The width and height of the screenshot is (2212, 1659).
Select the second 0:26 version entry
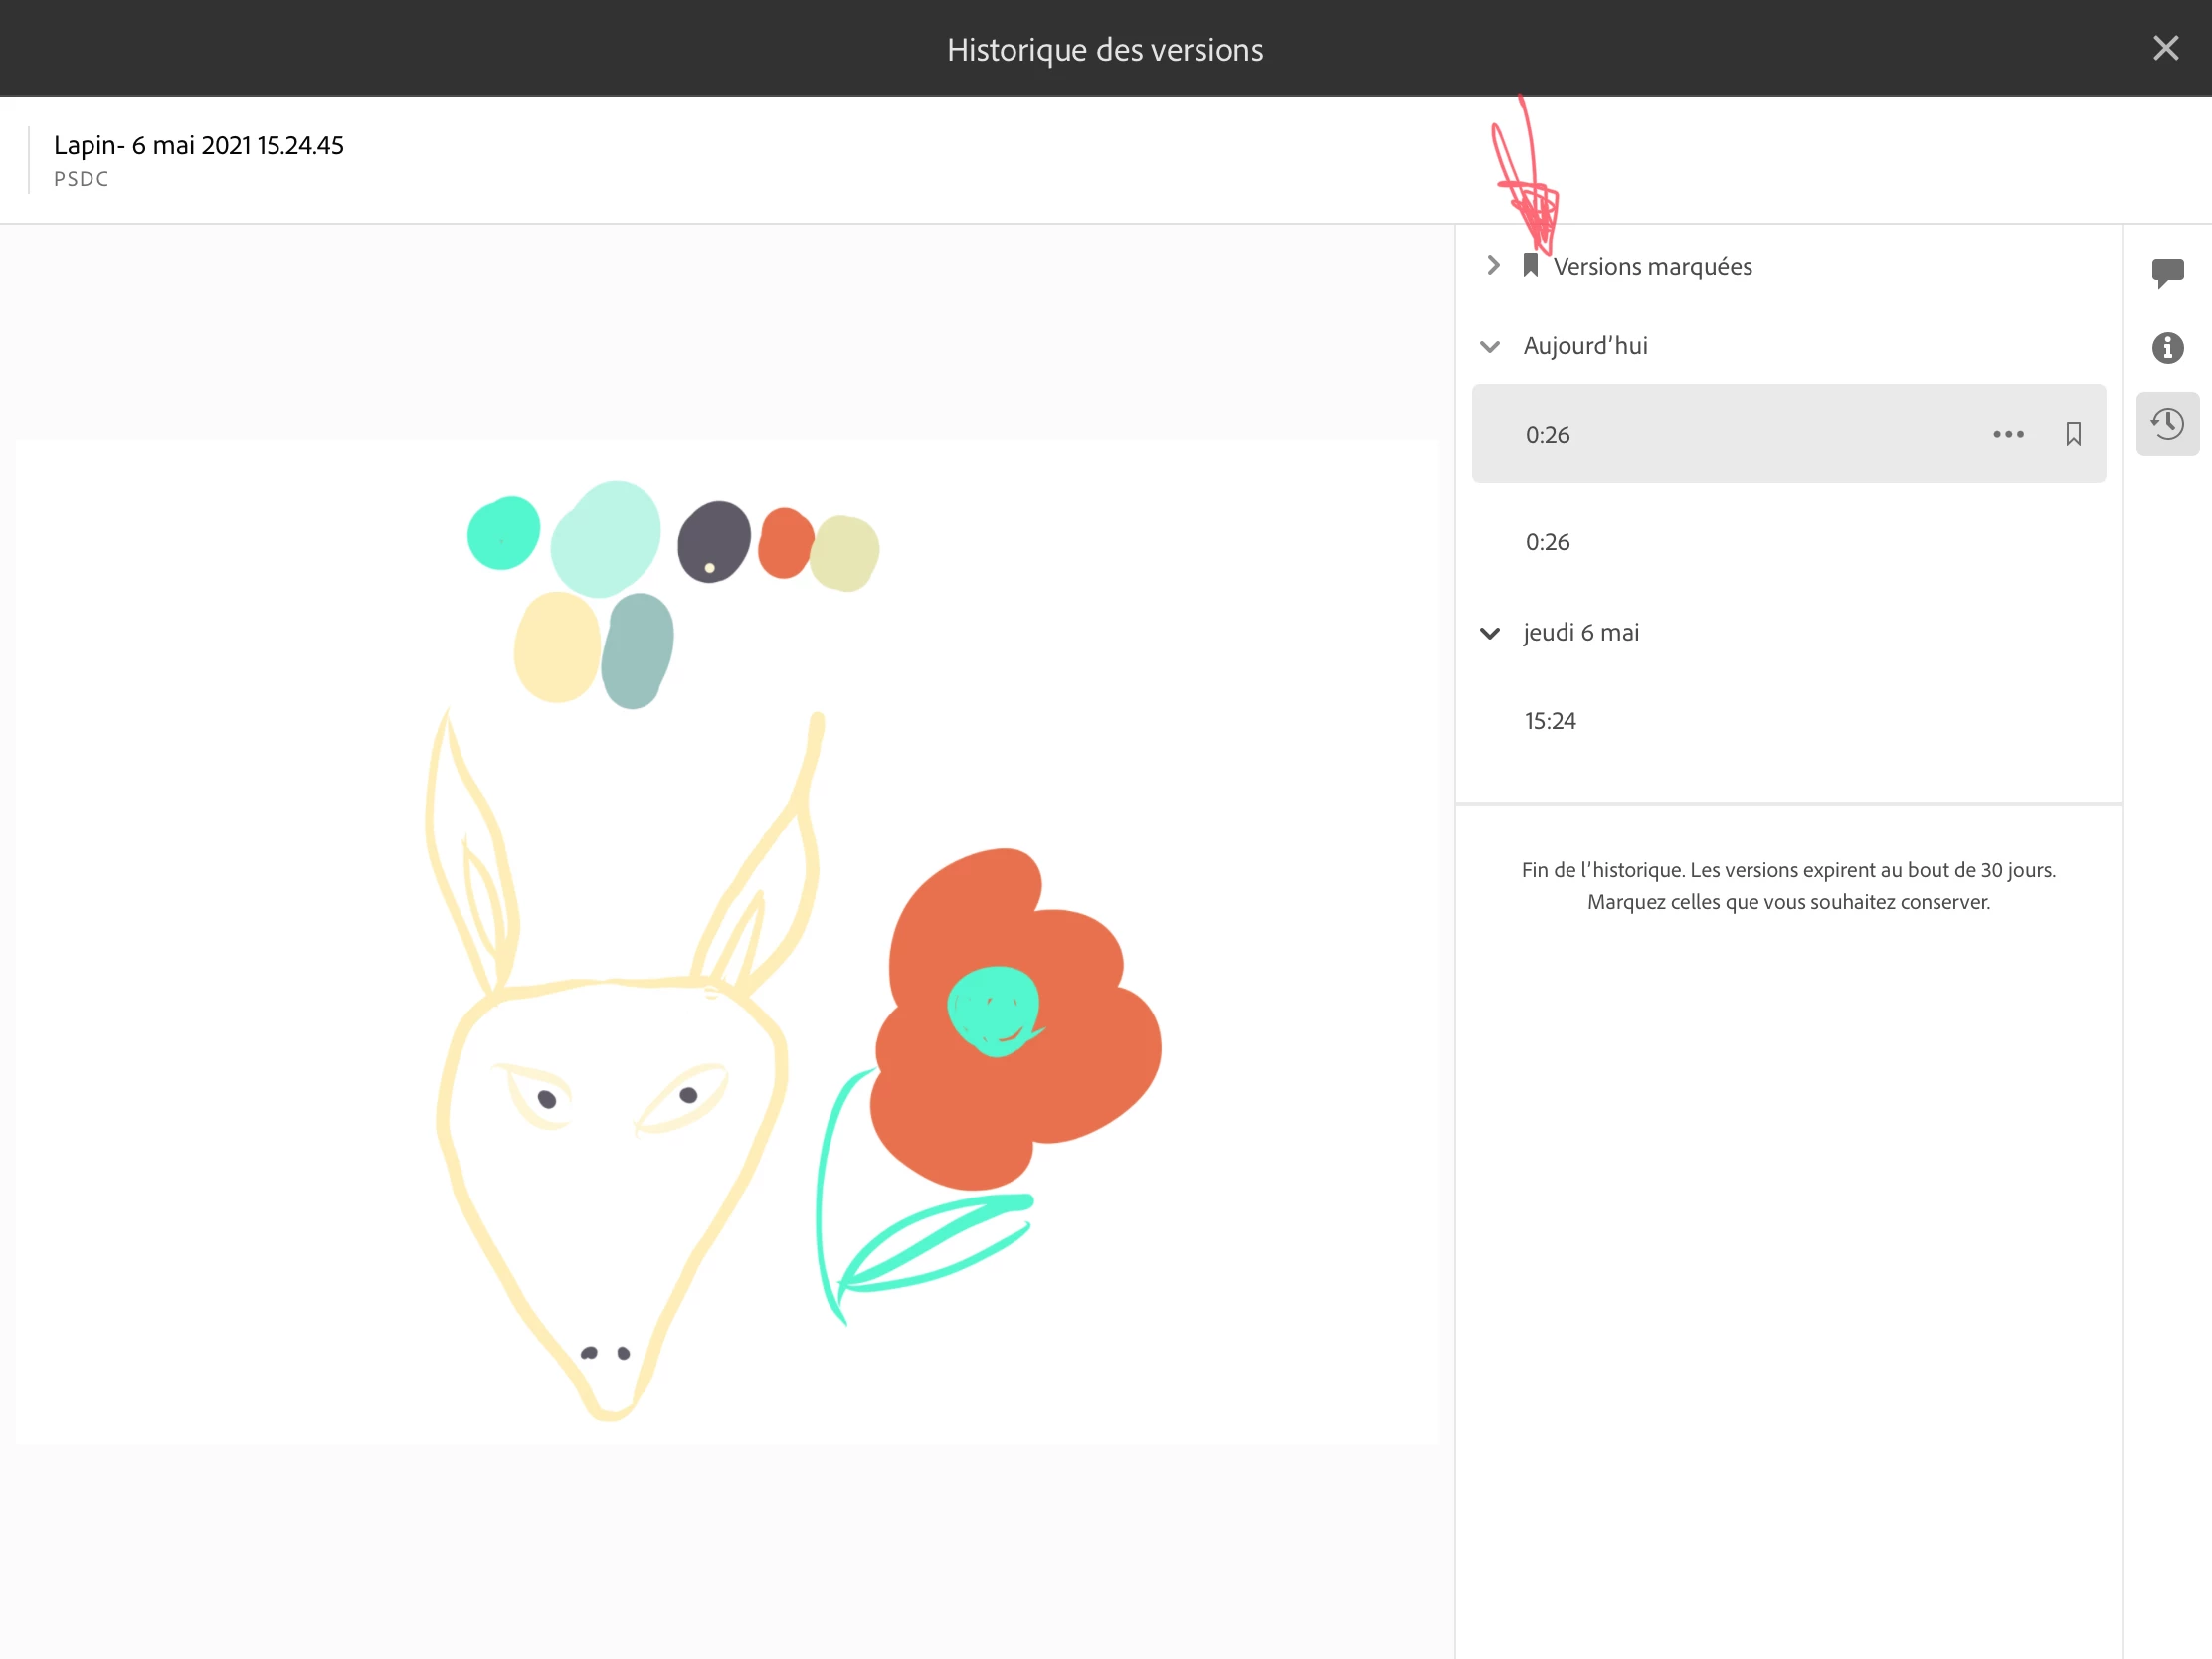pos(1548,542)
